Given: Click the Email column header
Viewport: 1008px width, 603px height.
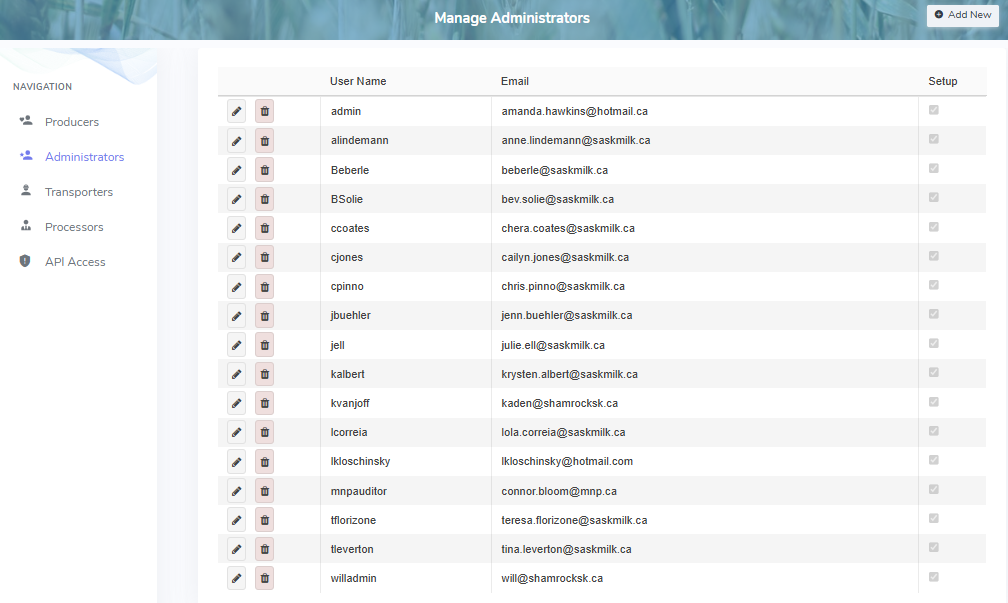Looking at the screenshot, I should pyautogui.click(x=513, y=81).
